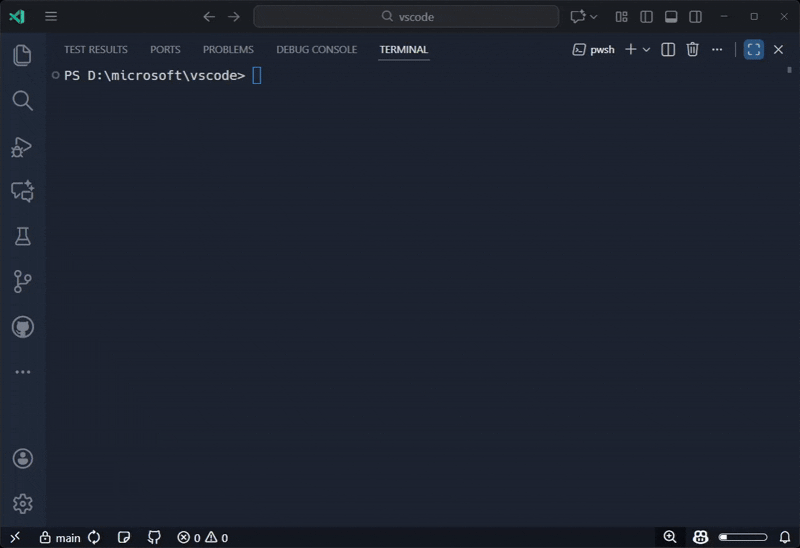The image size is (800, 548).
Task: Click errors and warnings count in status bar
Action: 203,538
